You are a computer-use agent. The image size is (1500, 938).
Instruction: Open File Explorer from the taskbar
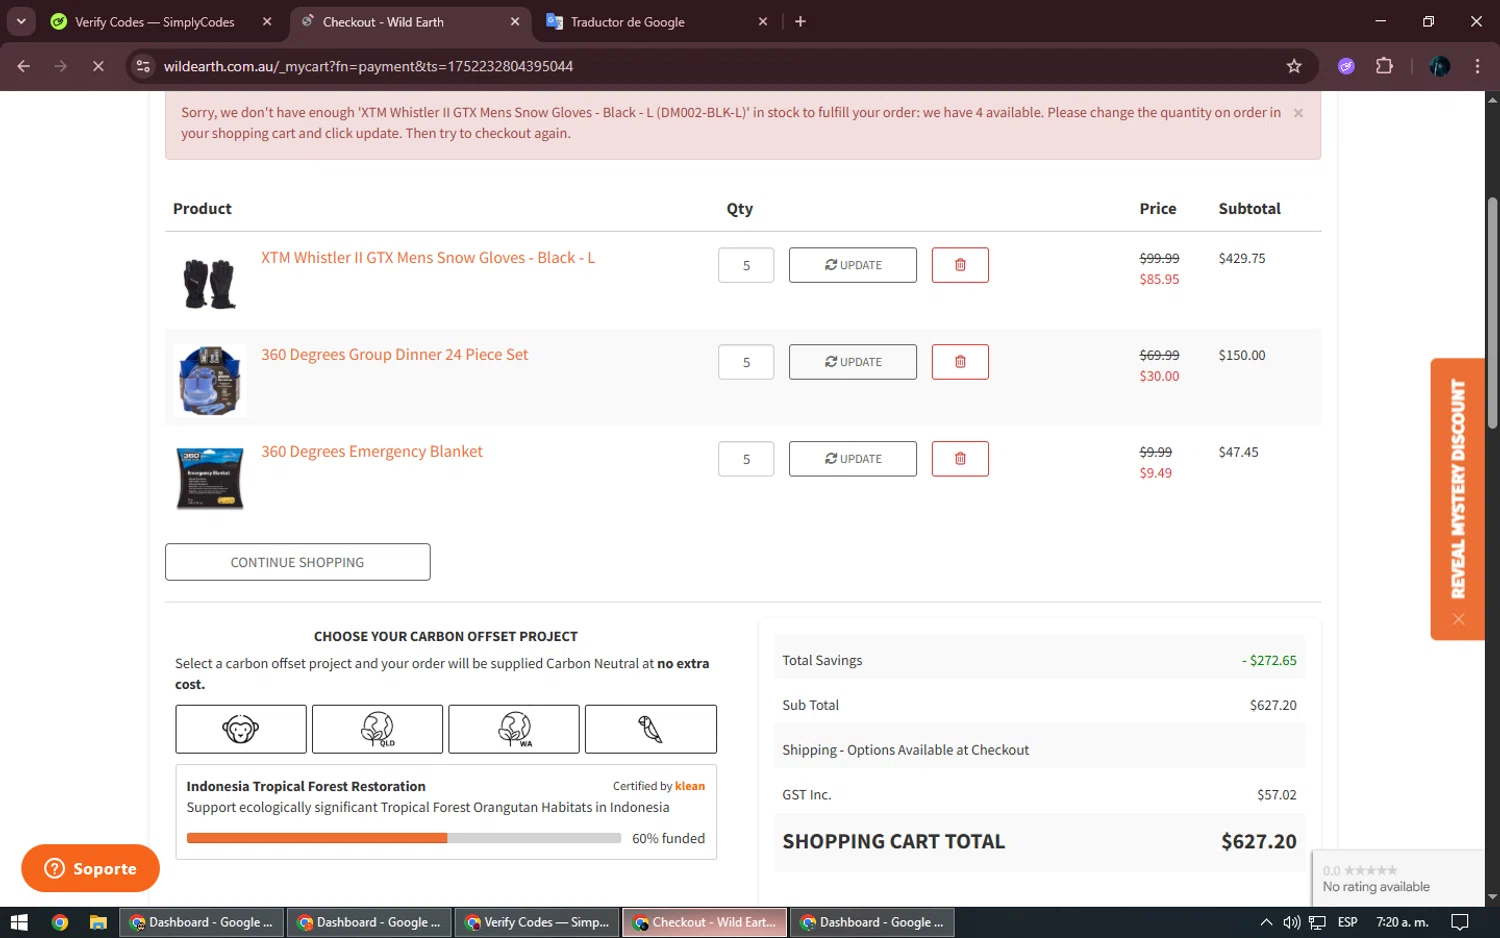point(98,922)
